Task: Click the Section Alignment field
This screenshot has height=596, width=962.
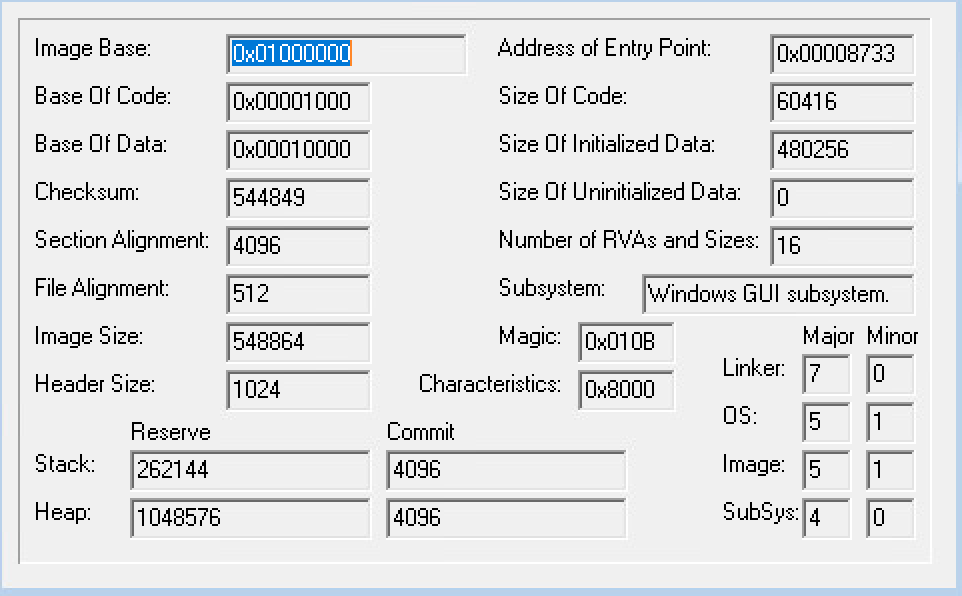Action: coord(297,246)
